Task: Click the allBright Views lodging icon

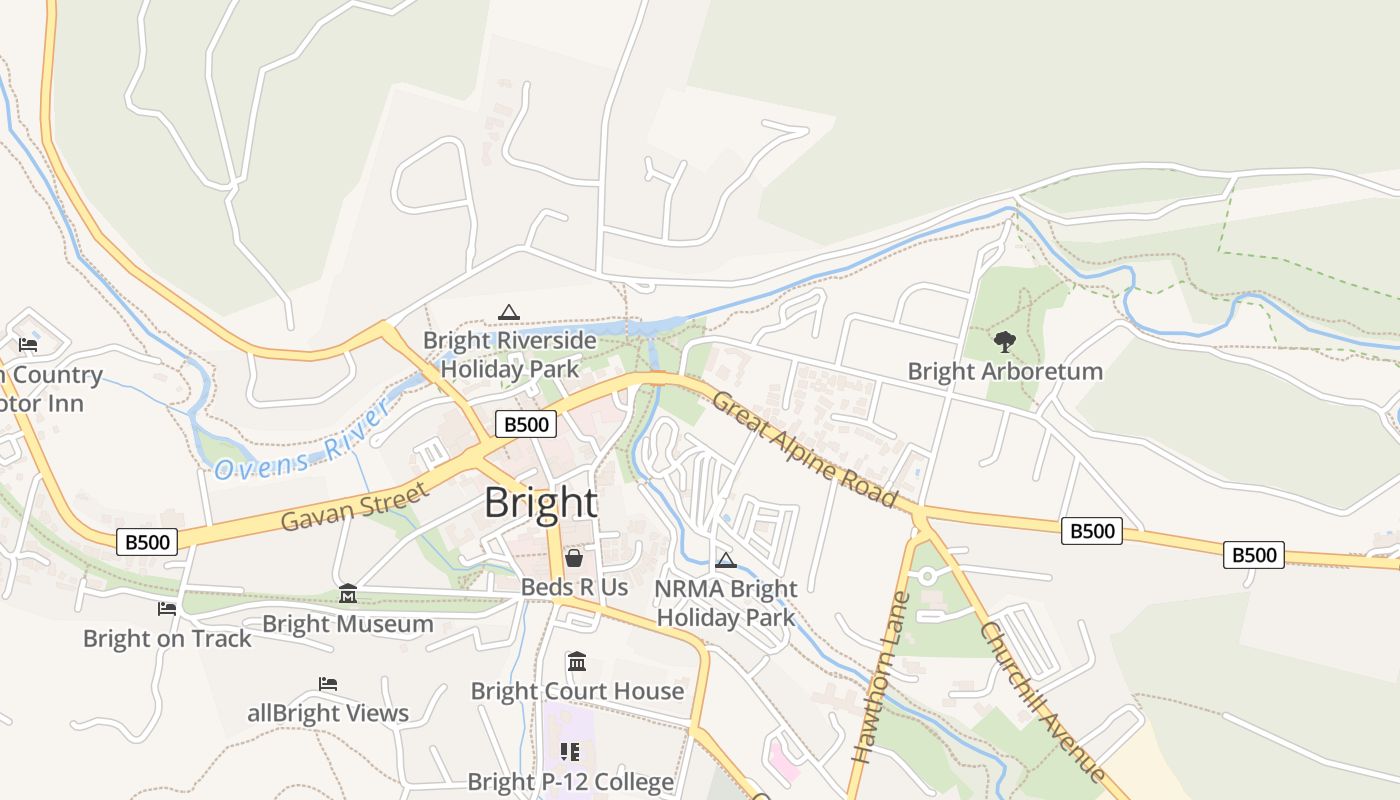Action: 328,684
